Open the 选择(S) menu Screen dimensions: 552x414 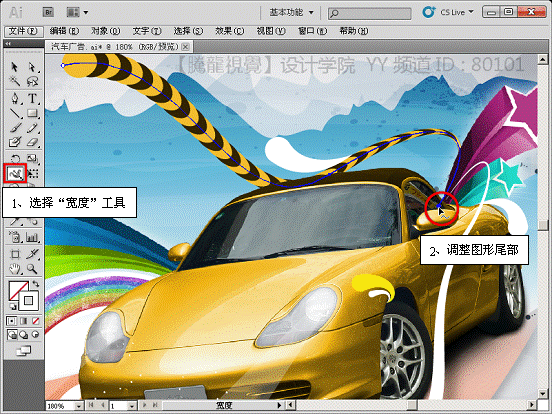coord(188,31)
